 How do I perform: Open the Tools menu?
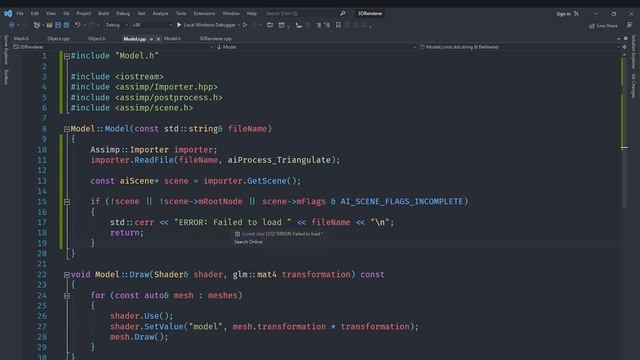coord(181,13)
